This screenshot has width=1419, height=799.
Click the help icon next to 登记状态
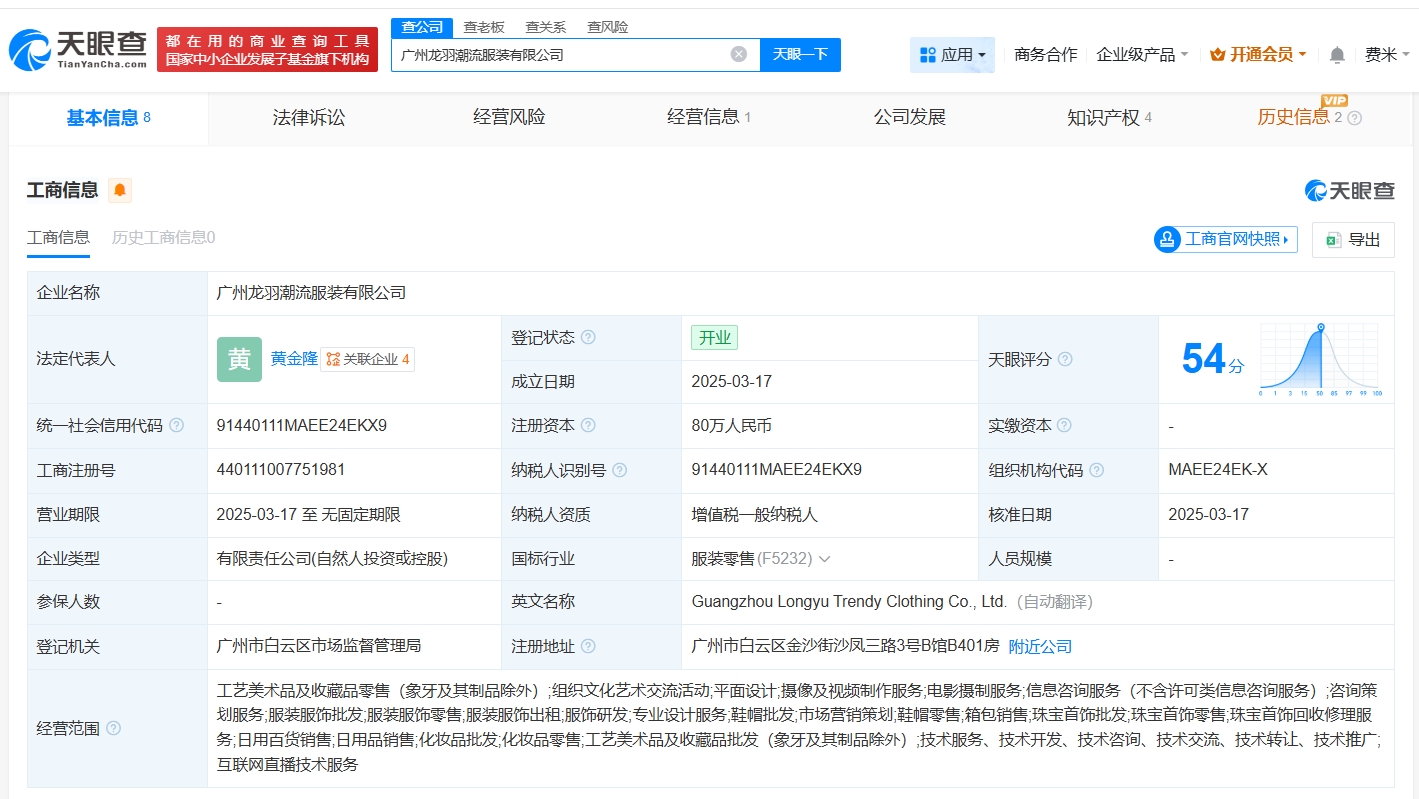click(x=588, y=338)
